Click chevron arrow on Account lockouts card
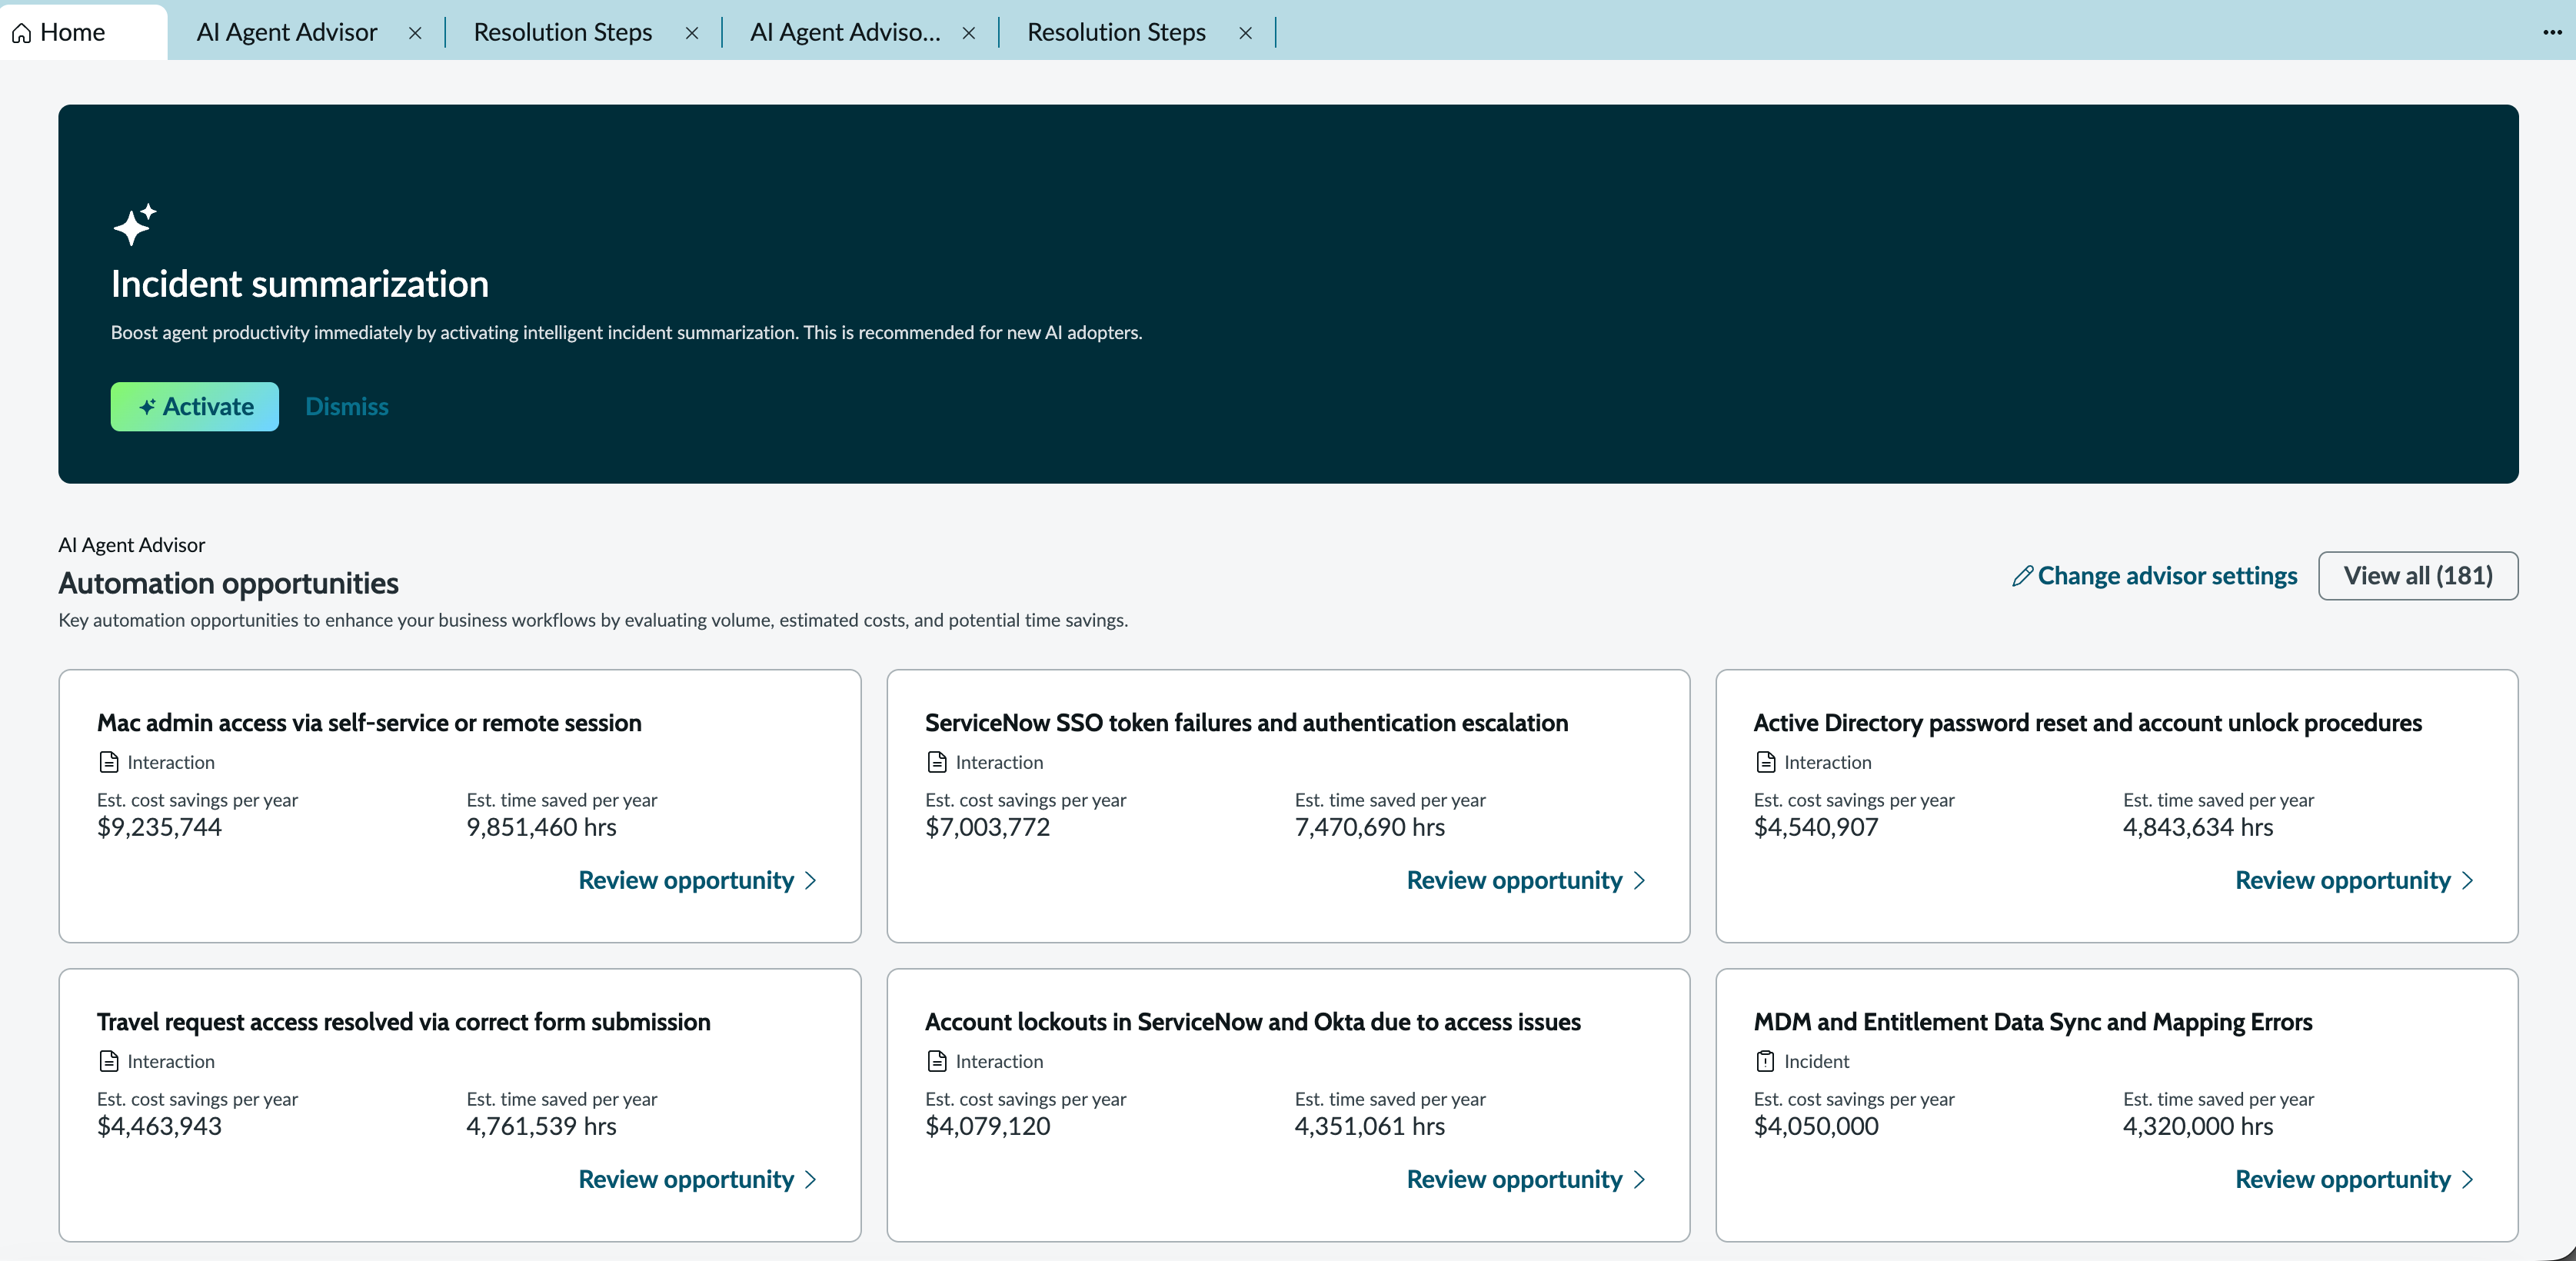This screenshot has width=2576, height=1261. pos(1639,1180)
